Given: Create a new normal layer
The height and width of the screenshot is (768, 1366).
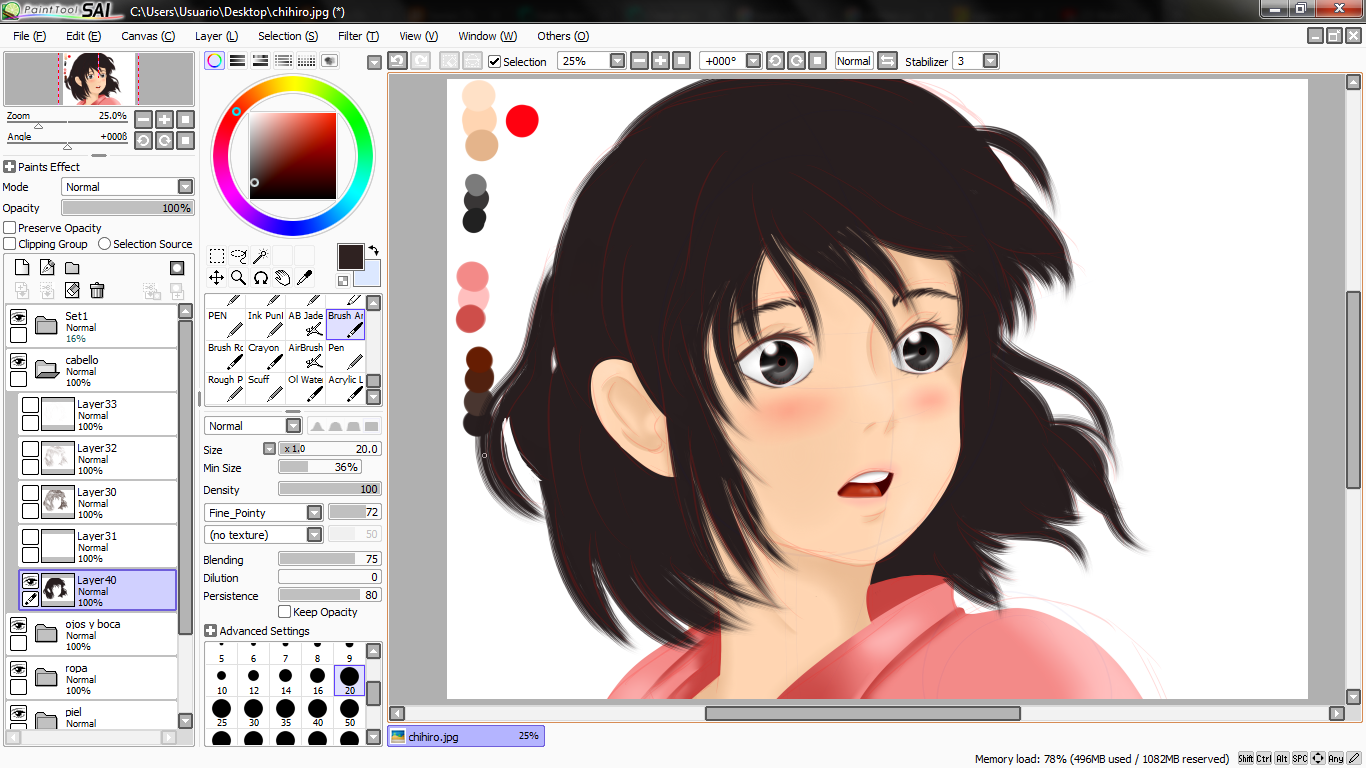Looking at the screenshot, I should (21, 267).
